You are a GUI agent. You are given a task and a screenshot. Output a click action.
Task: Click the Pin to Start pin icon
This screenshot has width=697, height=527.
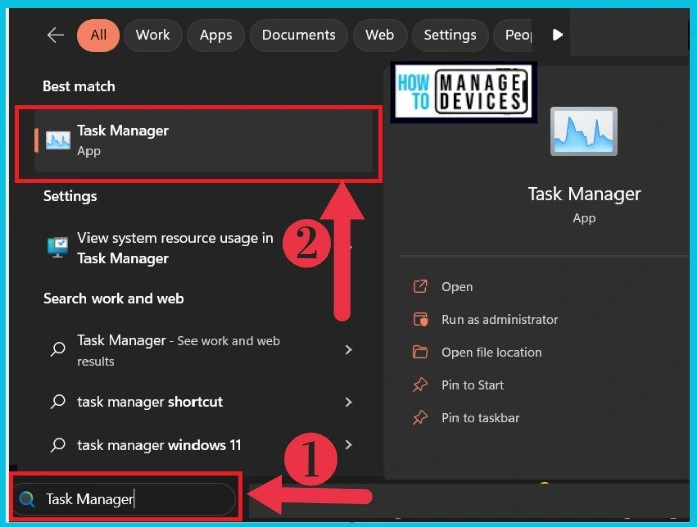tap(421, 385)
